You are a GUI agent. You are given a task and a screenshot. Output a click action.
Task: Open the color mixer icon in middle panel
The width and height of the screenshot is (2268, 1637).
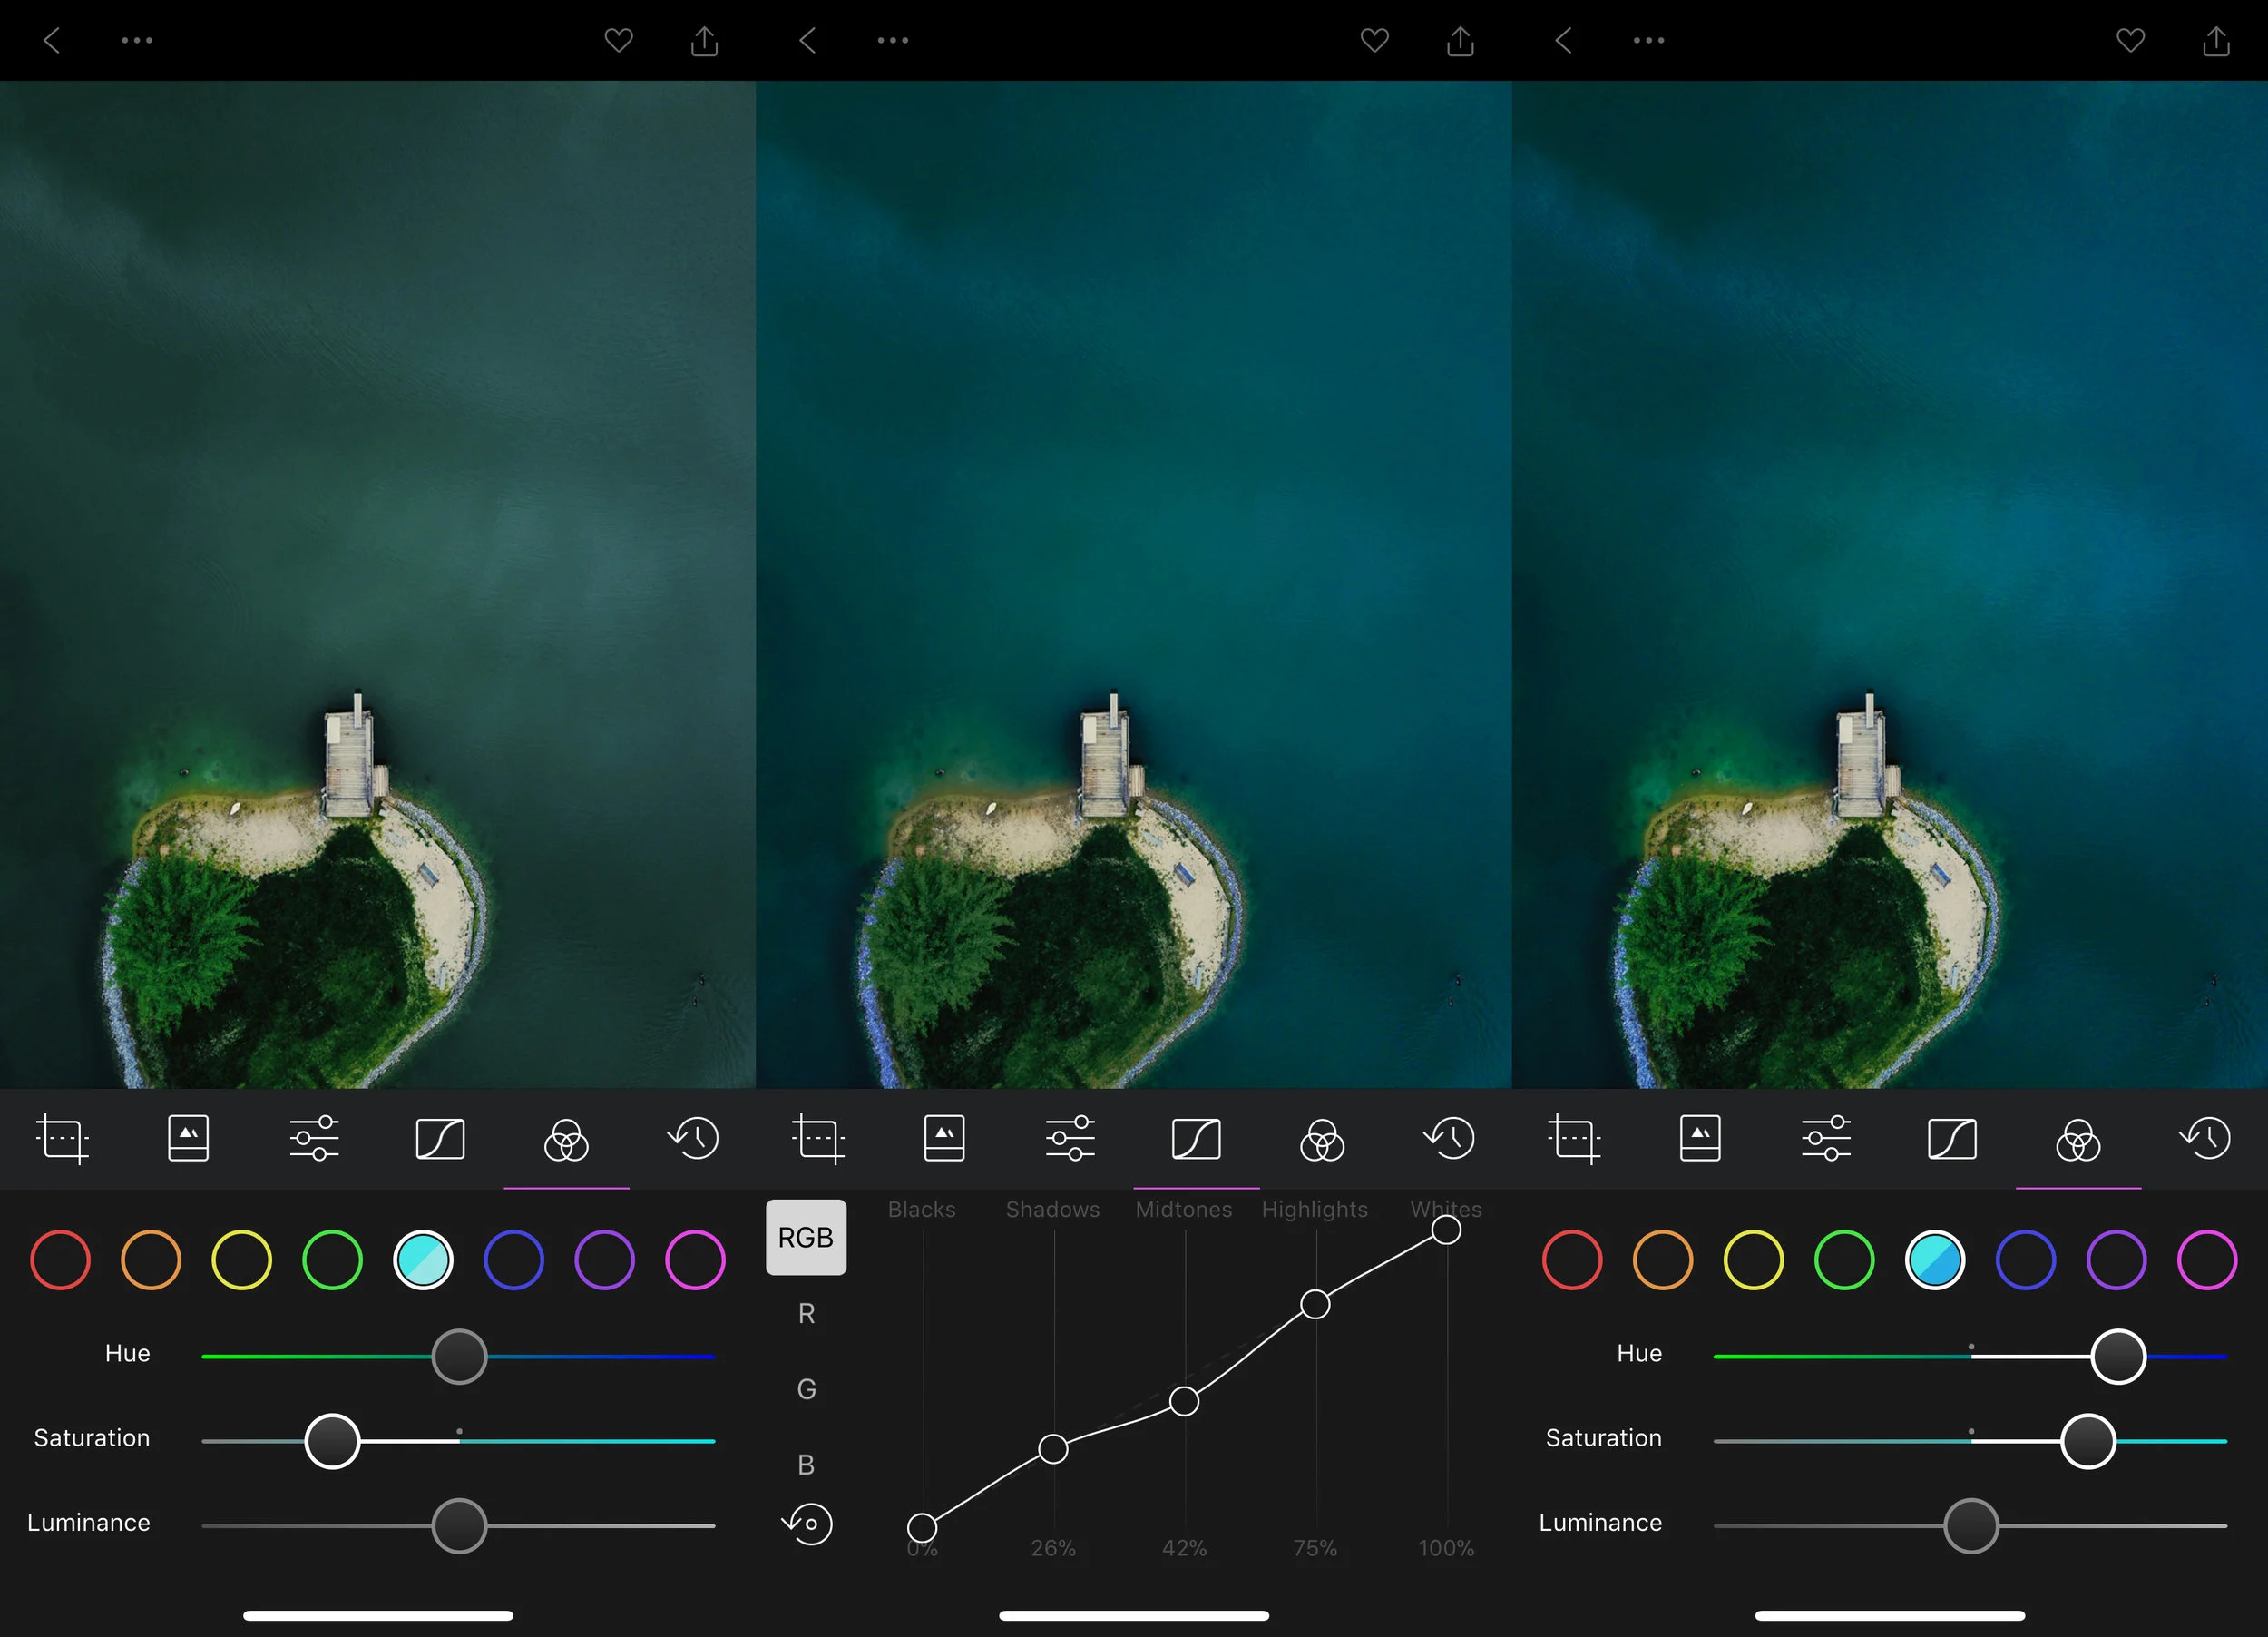[x=1321, y=1138]
